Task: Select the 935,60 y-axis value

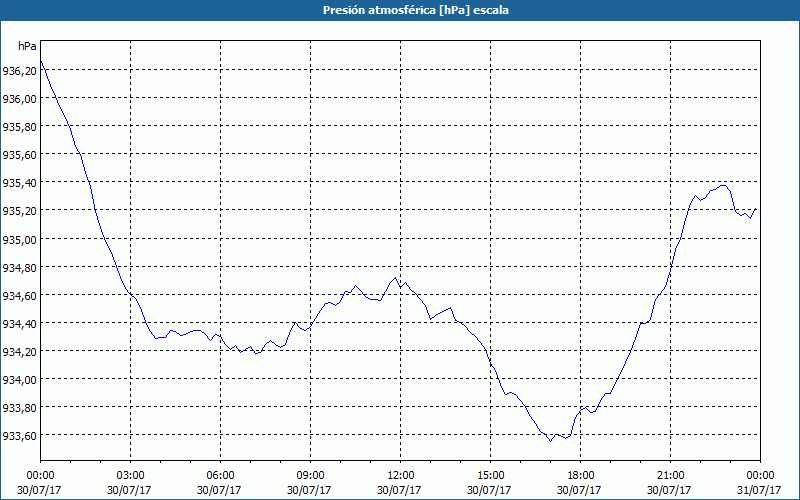Action: (19, 155)
